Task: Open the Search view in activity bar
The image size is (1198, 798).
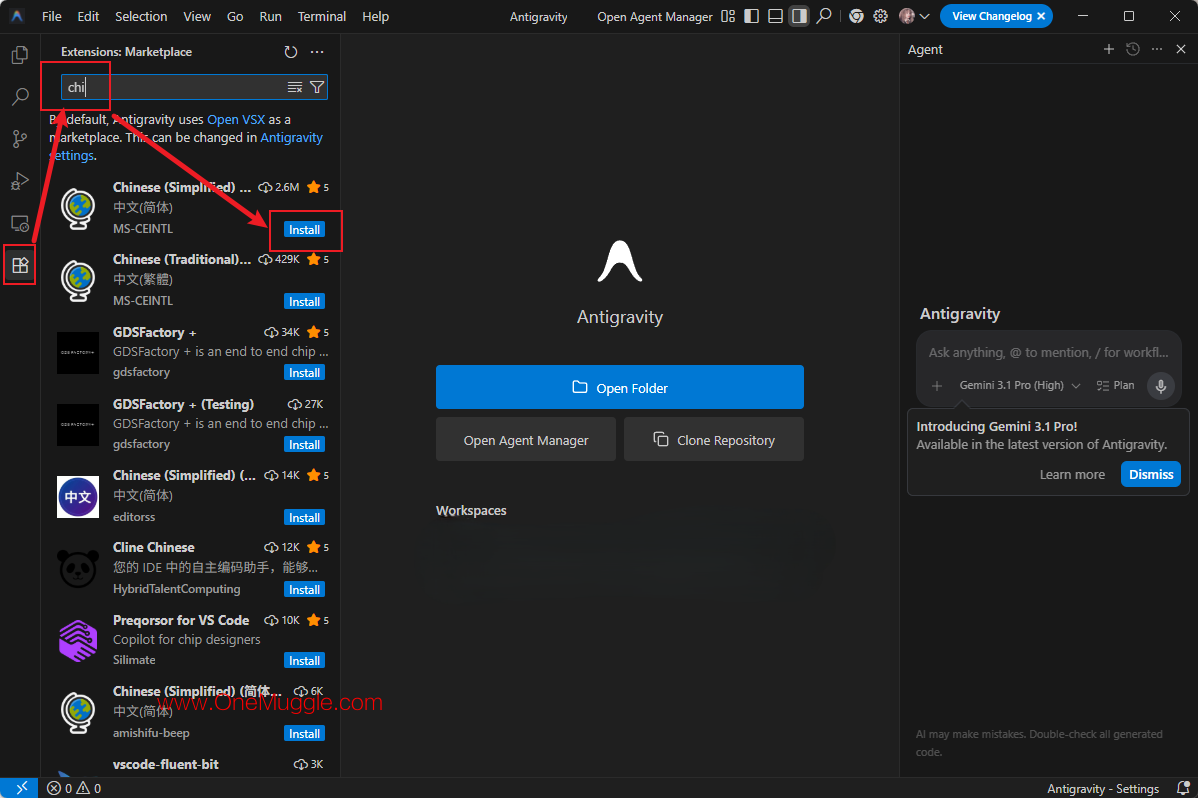Action: (20, 96)
